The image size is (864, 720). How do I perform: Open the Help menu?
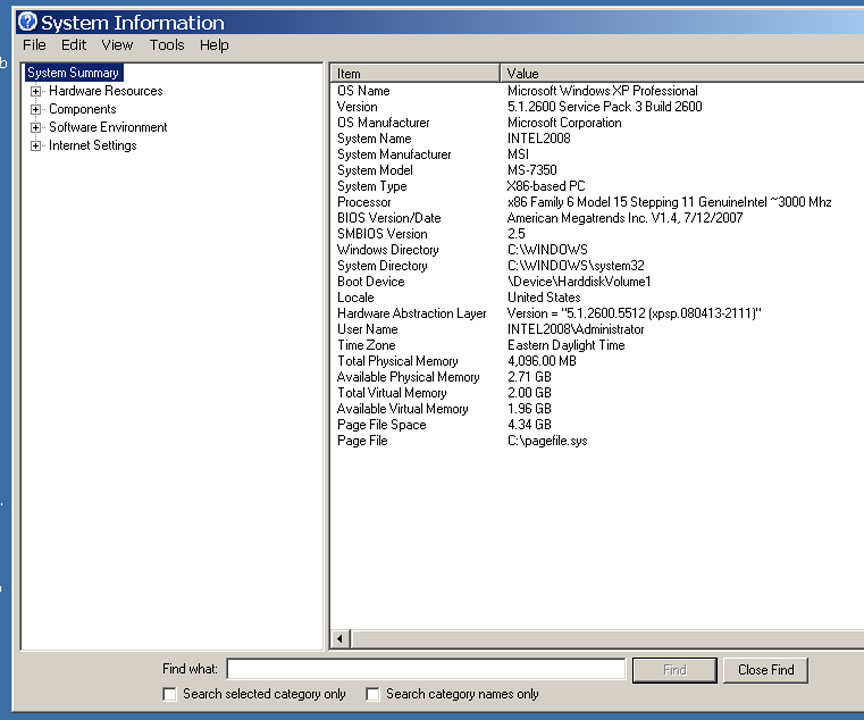(214, 45)
